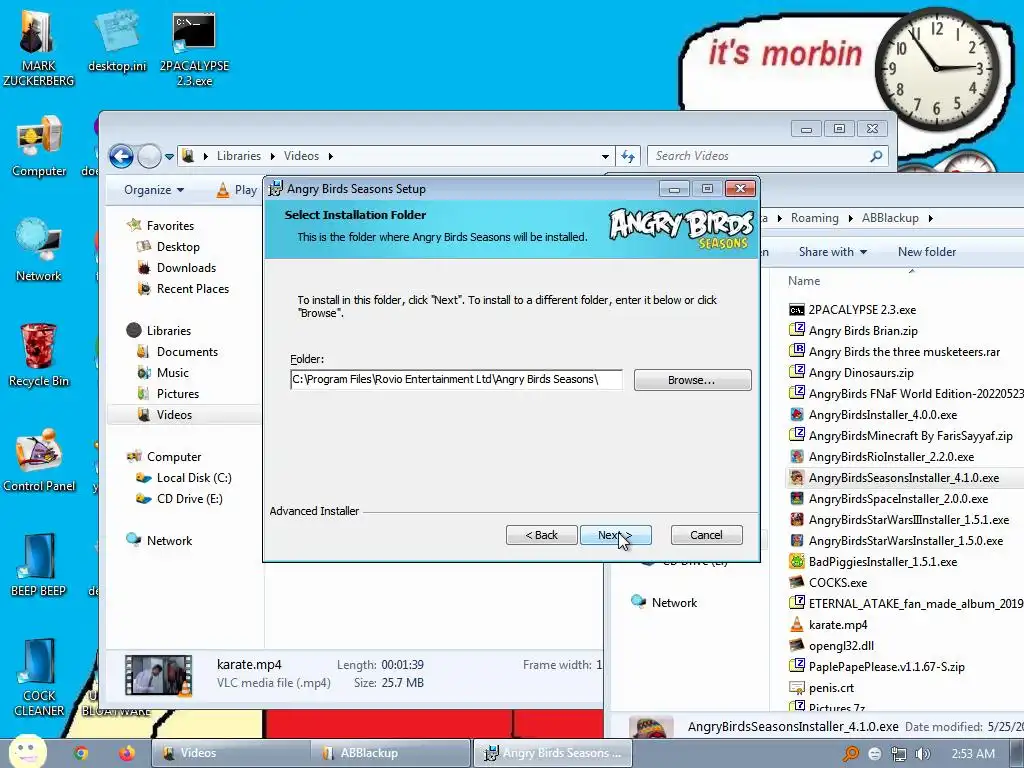This screenshot has width=1024, height=768.
Task: Switch to Angry Birds Seasons taskbar item
Action: 552,753
